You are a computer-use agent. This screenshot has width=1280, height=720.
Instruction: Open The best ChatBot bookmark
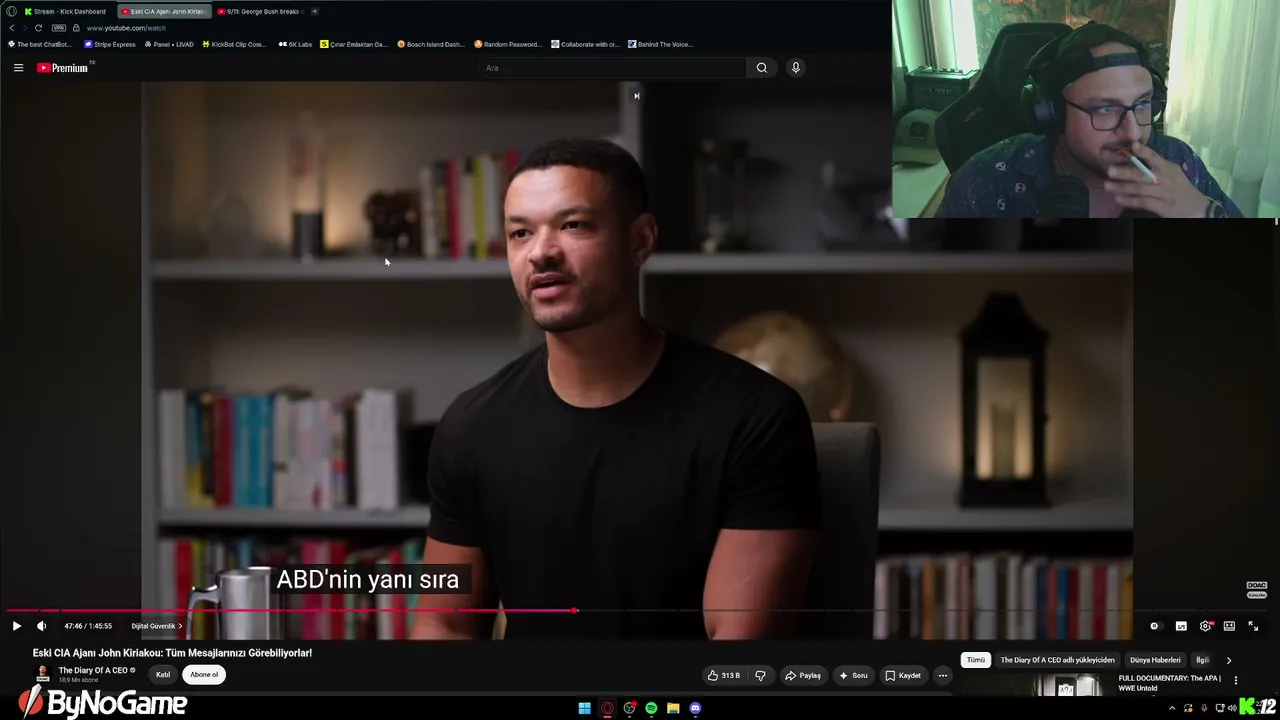pyautogui.click(x=40, y=44)
